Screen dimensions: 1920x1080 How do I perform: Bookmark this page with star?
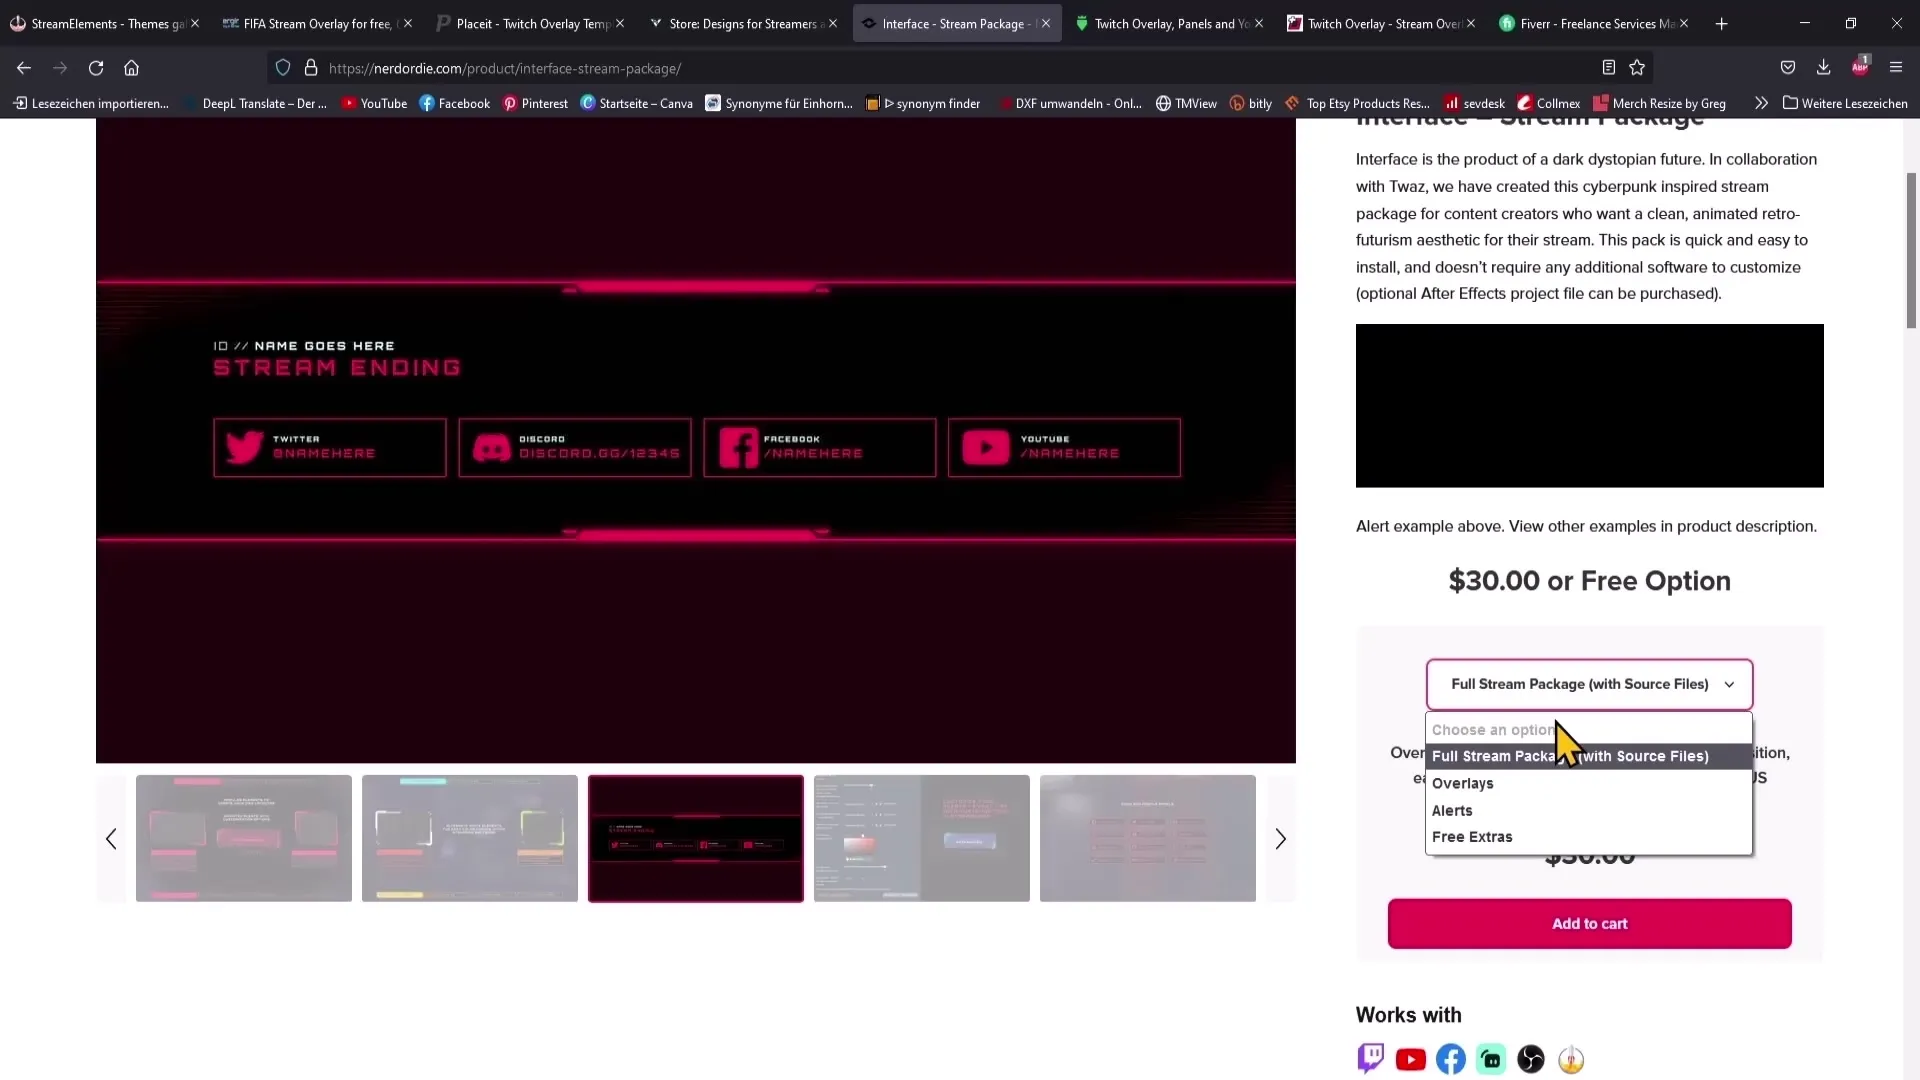click(x=1637, y=68)
